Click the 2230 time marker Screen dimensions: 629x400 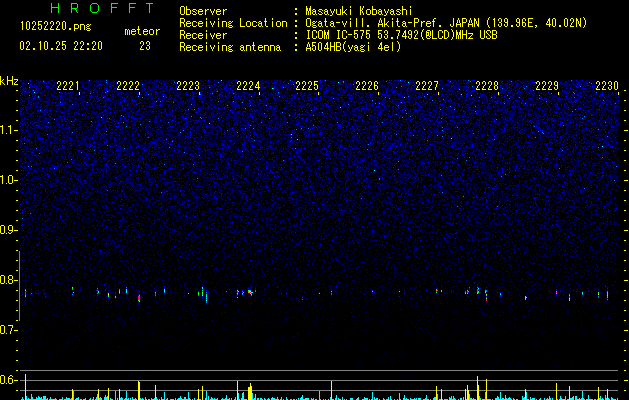(x=607, y=86)
